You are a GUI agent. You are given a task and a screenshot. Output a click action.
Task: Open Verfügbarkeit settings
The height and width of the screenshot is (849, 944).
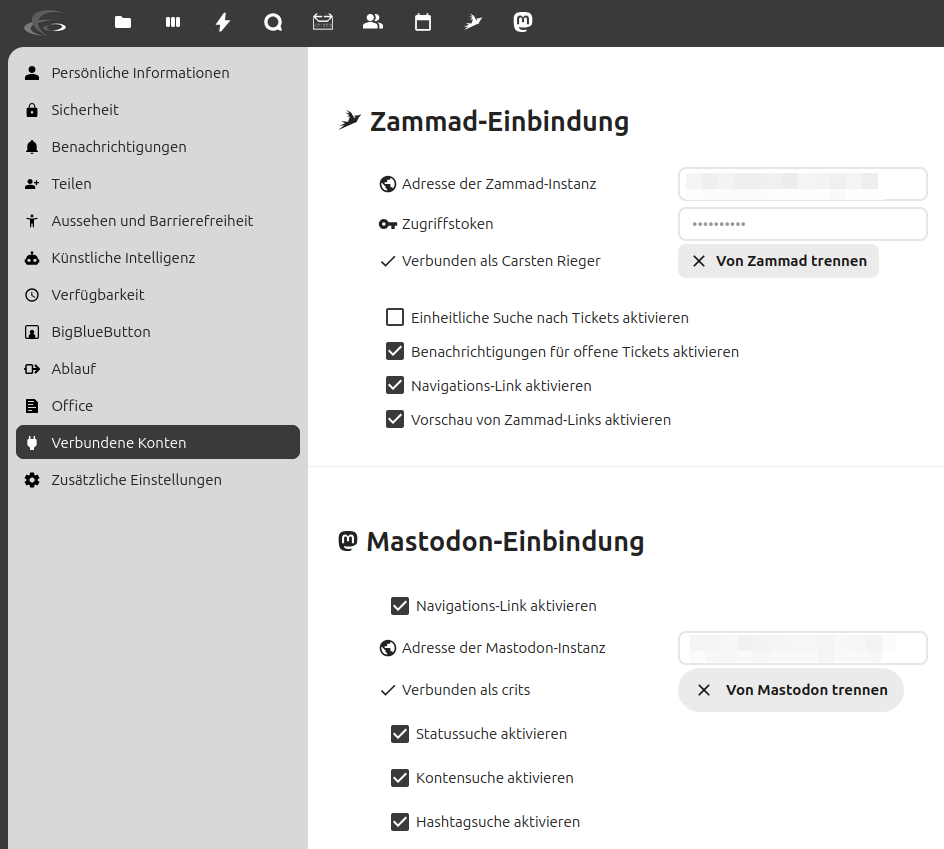pos(158,295)
